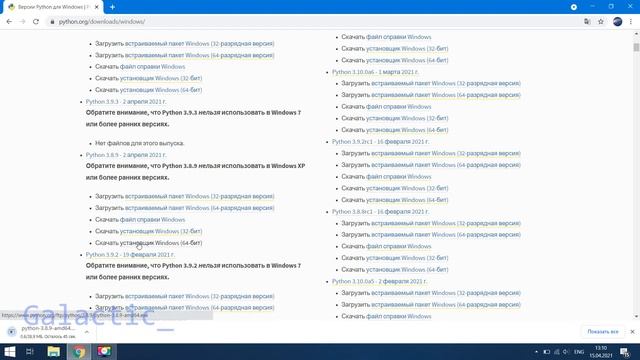Download Python 3.9.2 embeddable package 32-bit
640x360 pixels.
click(x=200, y=296)
